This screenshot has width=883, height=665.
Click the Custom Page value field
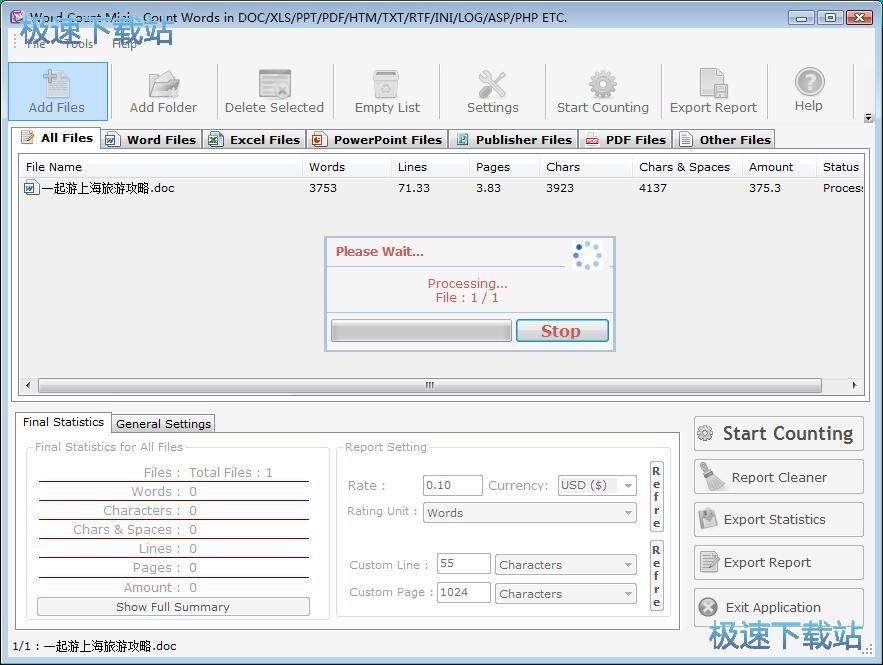[x=463, y=592]
